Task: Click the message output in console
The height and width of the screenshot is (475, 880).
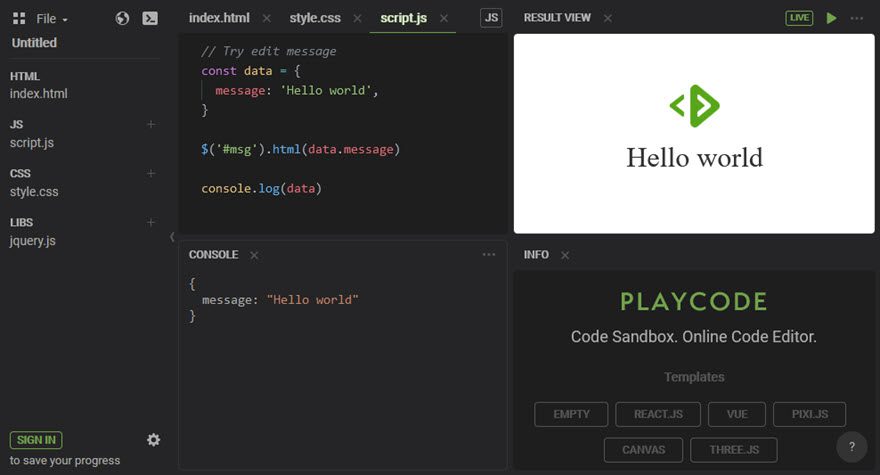Action: 279,300
